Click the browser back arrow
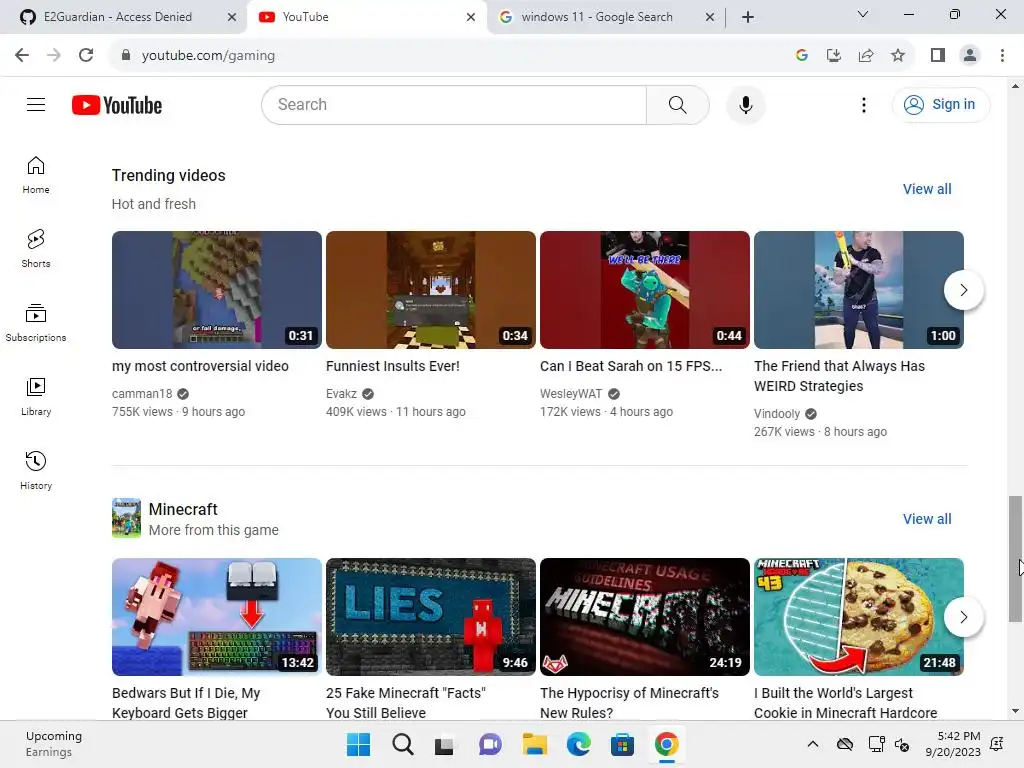The width and height of the screenshot is (1024, 768). pyautogui.click(x=22, y=55)
